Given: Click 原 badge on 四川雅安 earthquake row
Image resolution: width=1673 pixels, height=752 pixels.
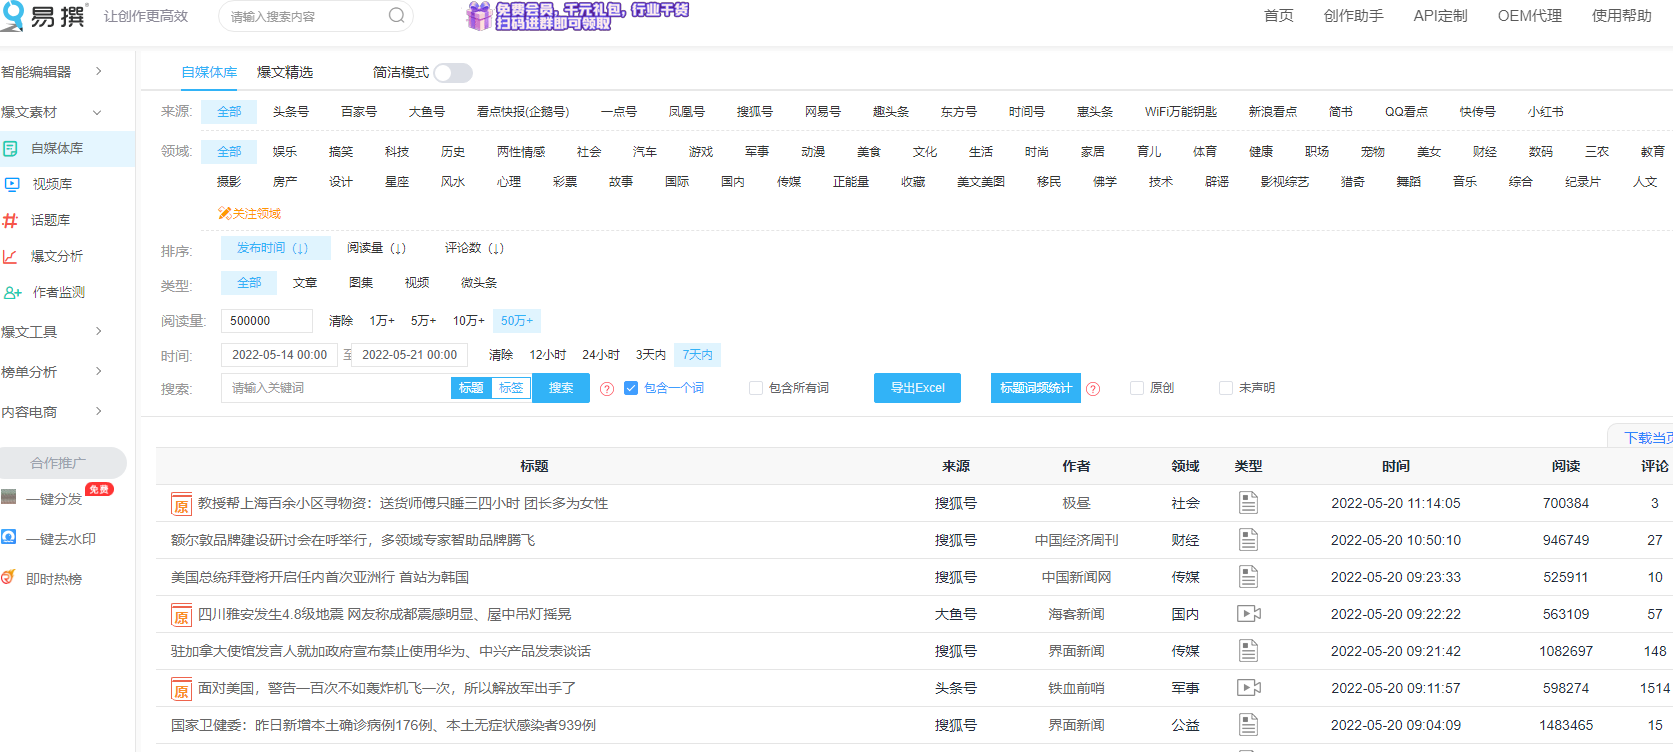Looking at the screenshot, I should click(x=181, y=615).
